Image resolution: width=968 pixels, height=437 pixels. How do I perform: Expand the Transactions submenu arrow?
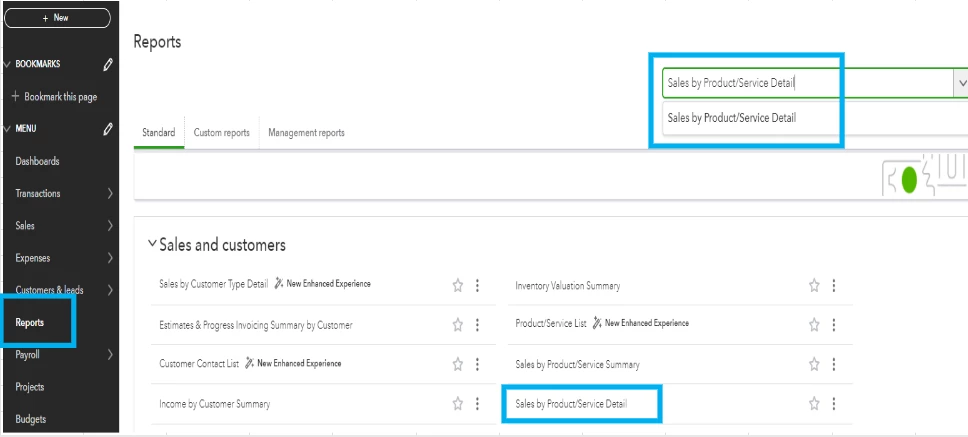coord(110,193)
